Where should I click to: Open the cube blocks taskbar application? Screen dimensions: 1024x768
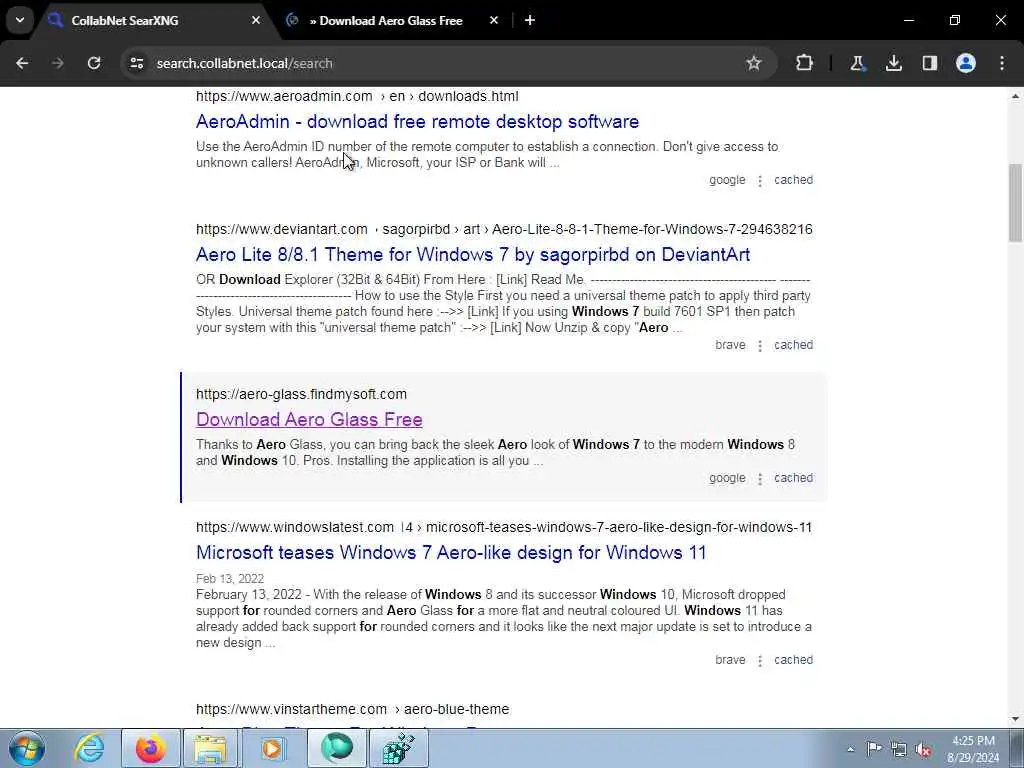[x=399, y=748]
